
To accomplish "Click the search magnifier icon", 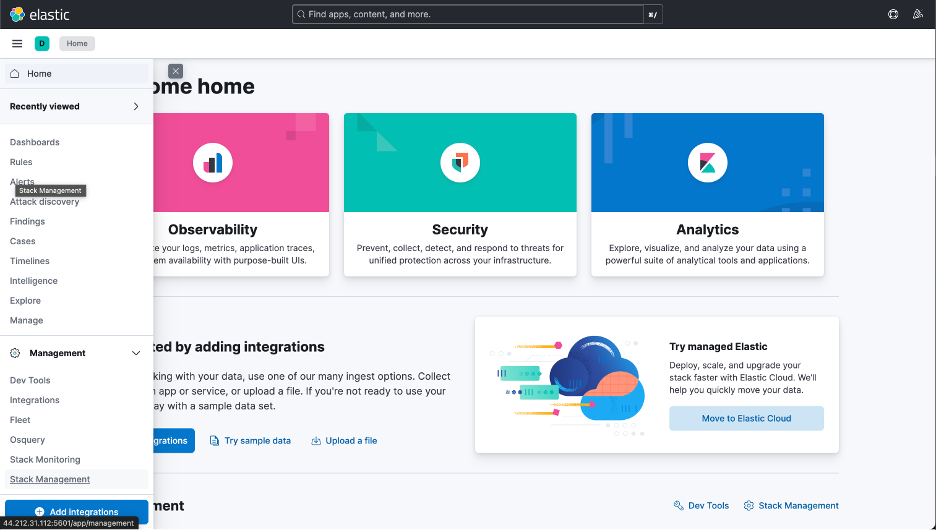I will pyautogui.click(x=301, y=14).
